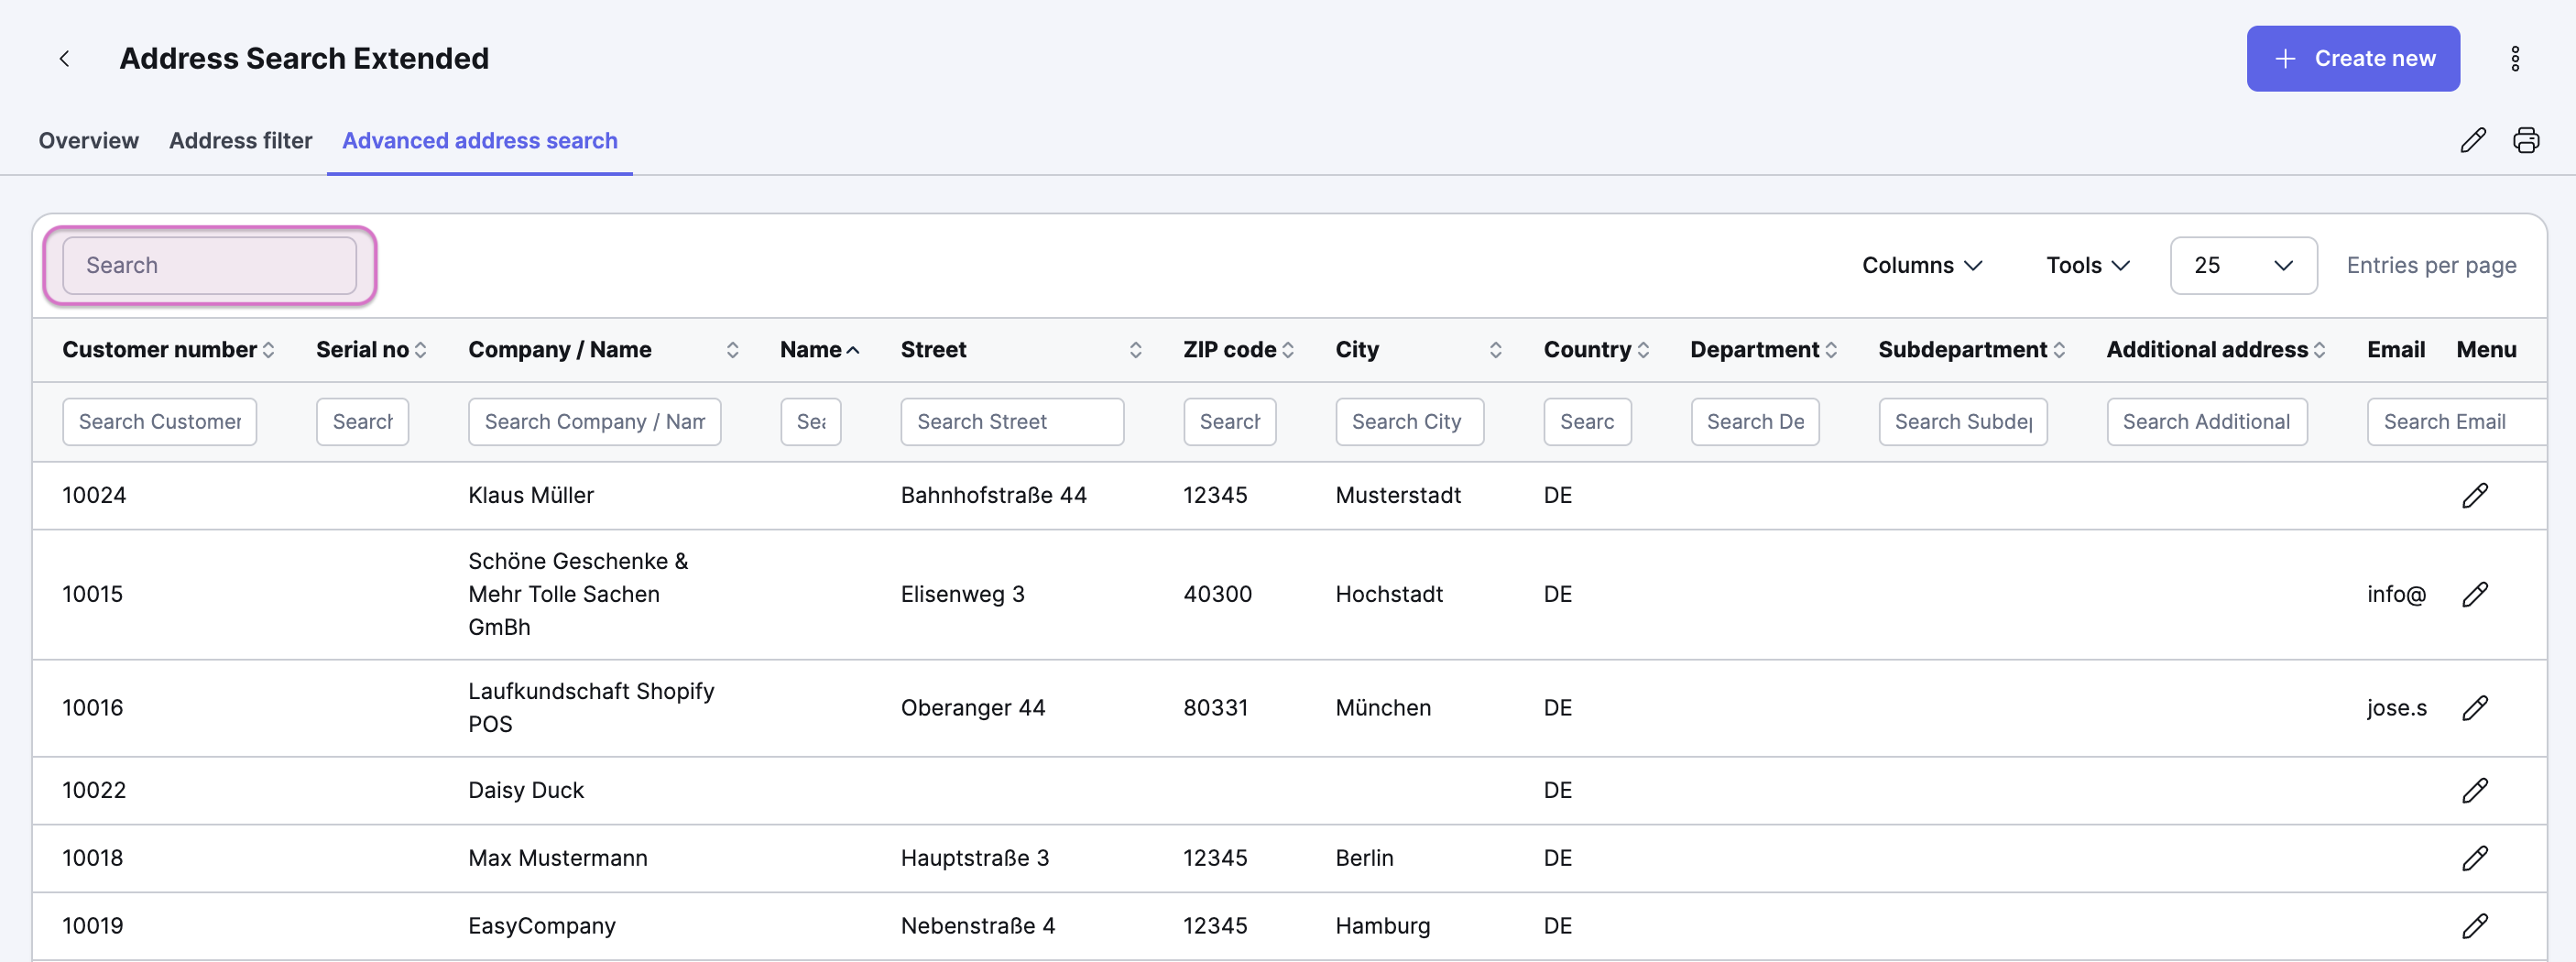Edit the Klaus Müller row via pencil icon
This screenshot has height=962, width=2576.
[x=2474, y=495]
